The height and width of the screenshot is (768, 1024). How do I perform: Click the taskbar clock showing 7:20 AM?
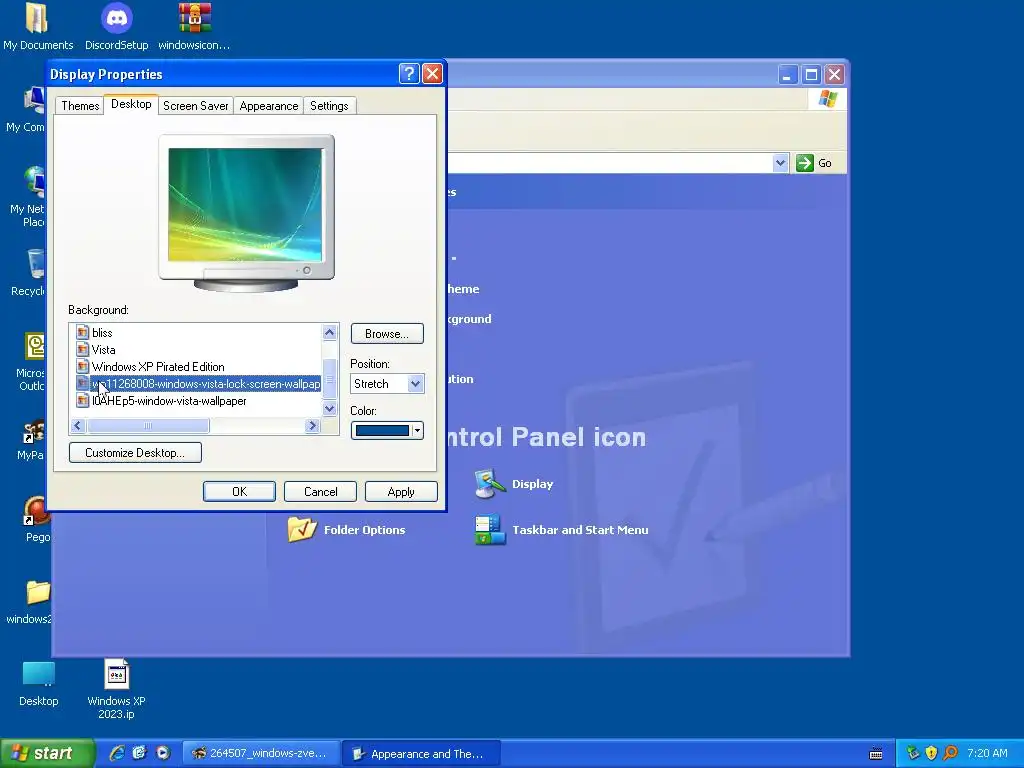987,753
